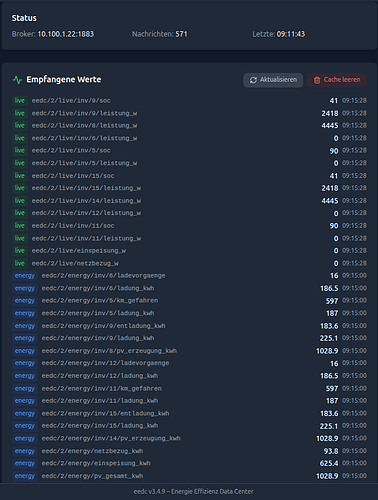Select topic eedc/2/live/einspeisung_w

tap(79, 251)
